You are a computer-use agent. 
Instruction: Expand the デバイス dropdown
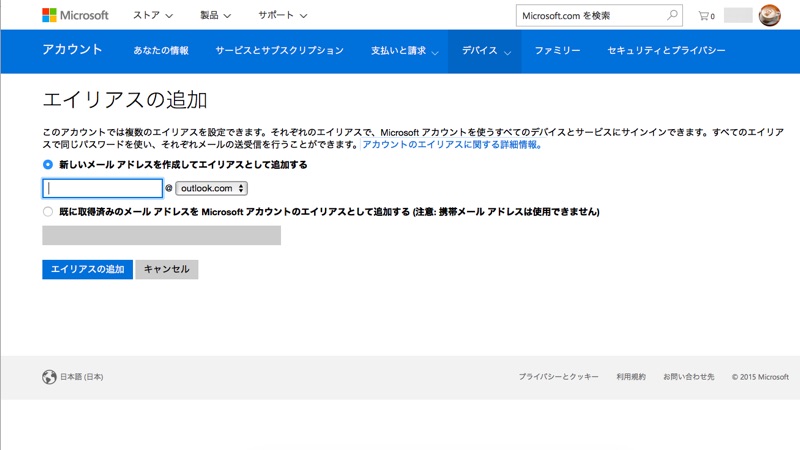point(486,51)
